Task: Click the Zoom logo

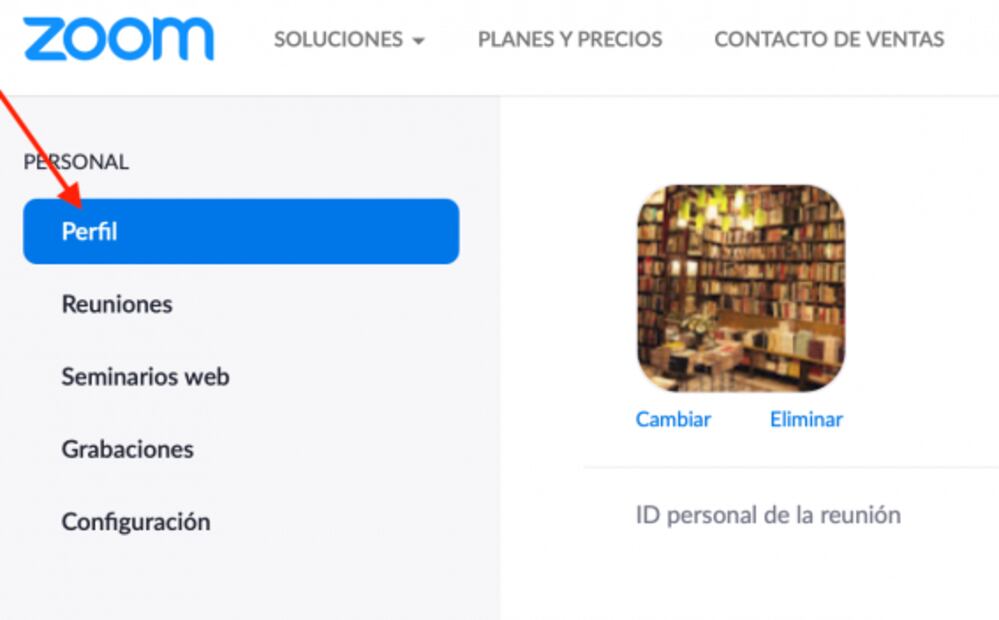Action: [x=119, y=39]
